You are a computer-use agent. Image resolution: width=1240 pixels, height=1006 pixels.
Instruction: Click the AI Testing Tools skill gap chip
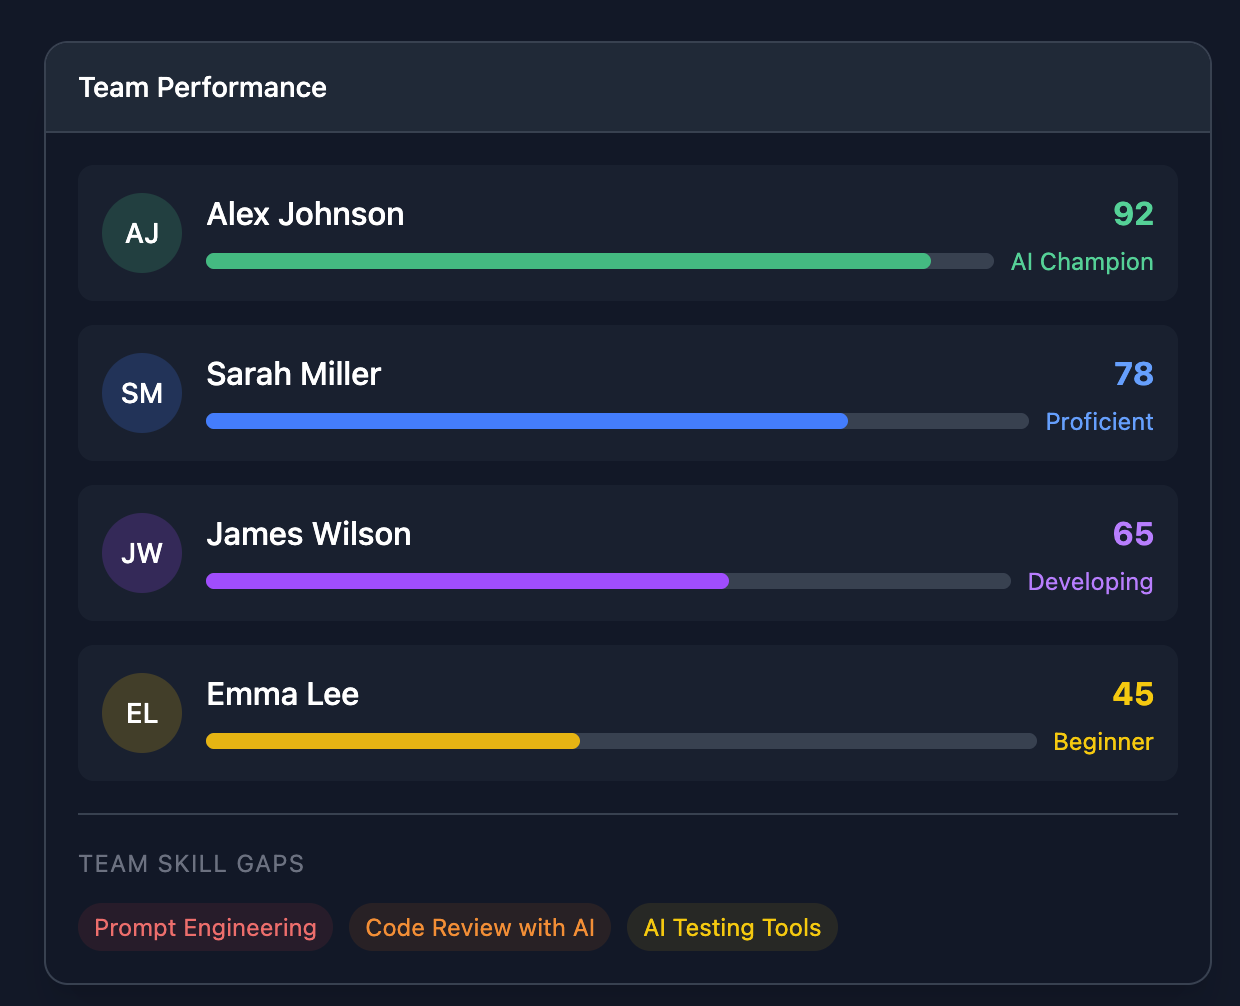(x=732, y=927)
